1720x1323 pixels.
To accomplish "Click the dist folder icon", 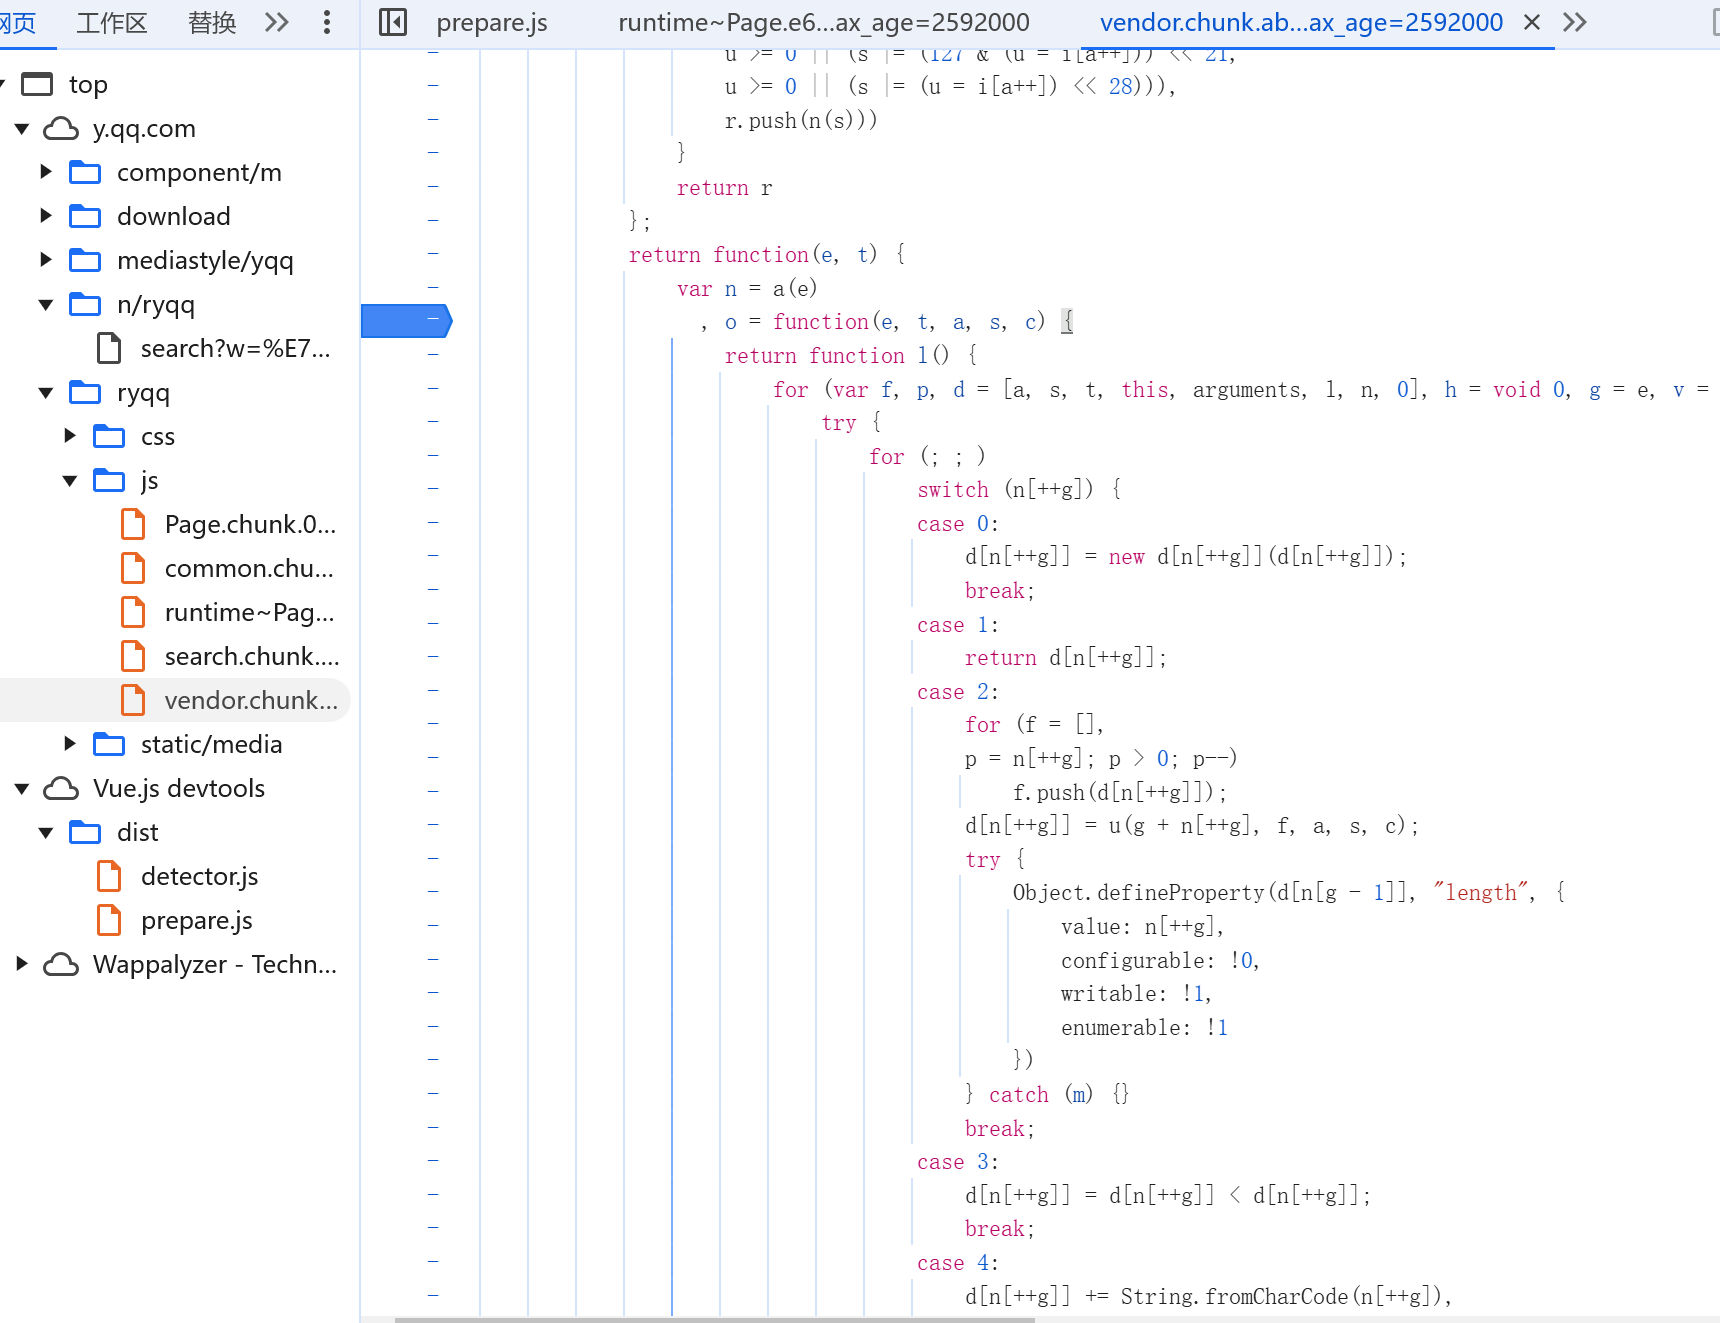I will click(x=85, y=832).
